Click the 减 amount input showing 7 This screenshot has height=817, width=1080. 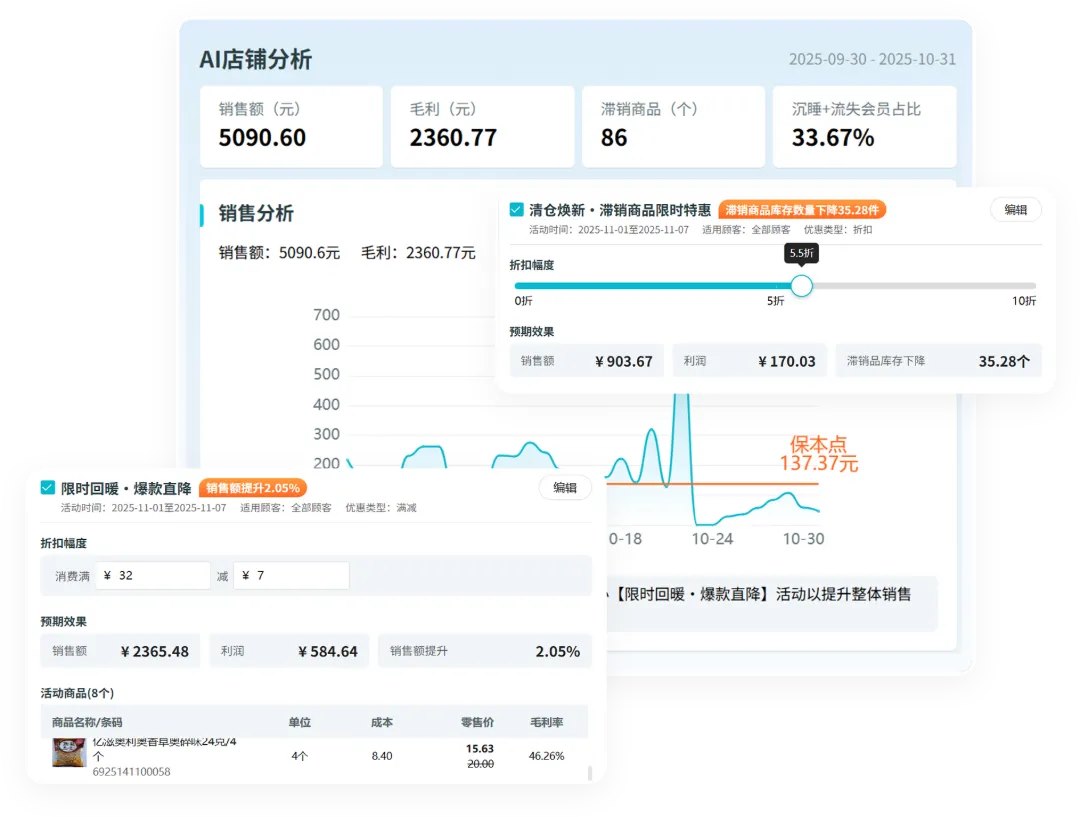point(291,575)
